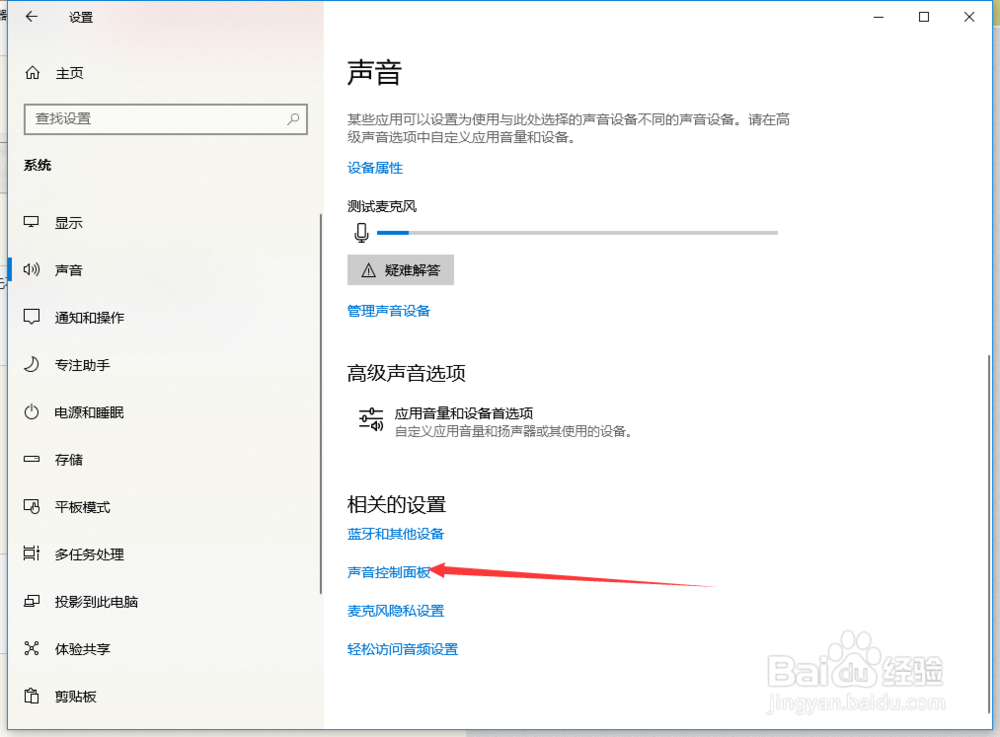The width and height of the screenshot is (1000, 737).
Task: Open 专注助手 settings page
Action: 82,365
